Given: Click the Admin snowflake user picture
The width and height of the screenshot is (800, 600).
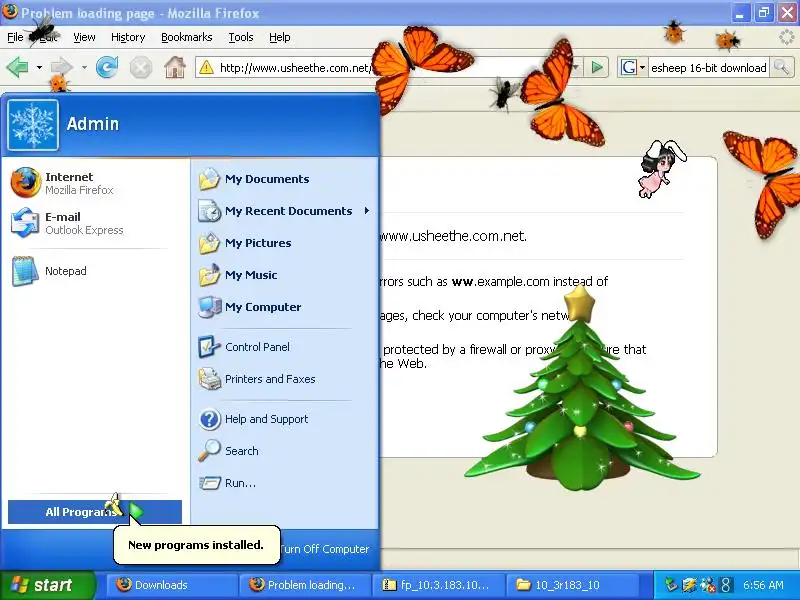Looking at the screenshot, I should pos(33,125).
